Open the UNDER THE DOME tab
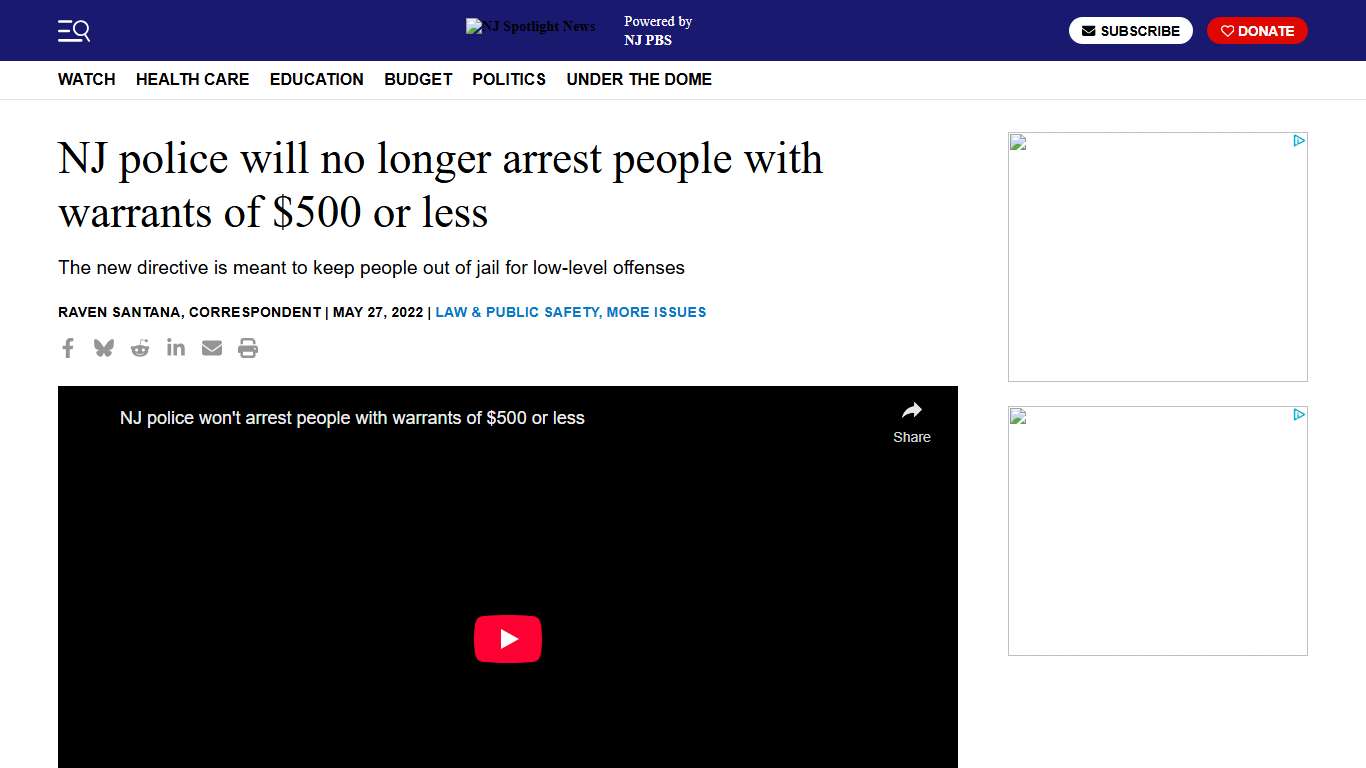The height and width of the screenshot is (768, 1366). 639,79
